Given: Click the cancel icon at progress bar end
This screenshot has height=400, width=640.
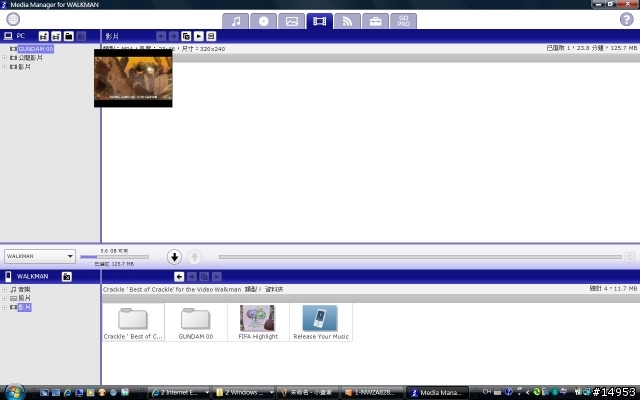Looking at the screenshot, I should [630, 257].
